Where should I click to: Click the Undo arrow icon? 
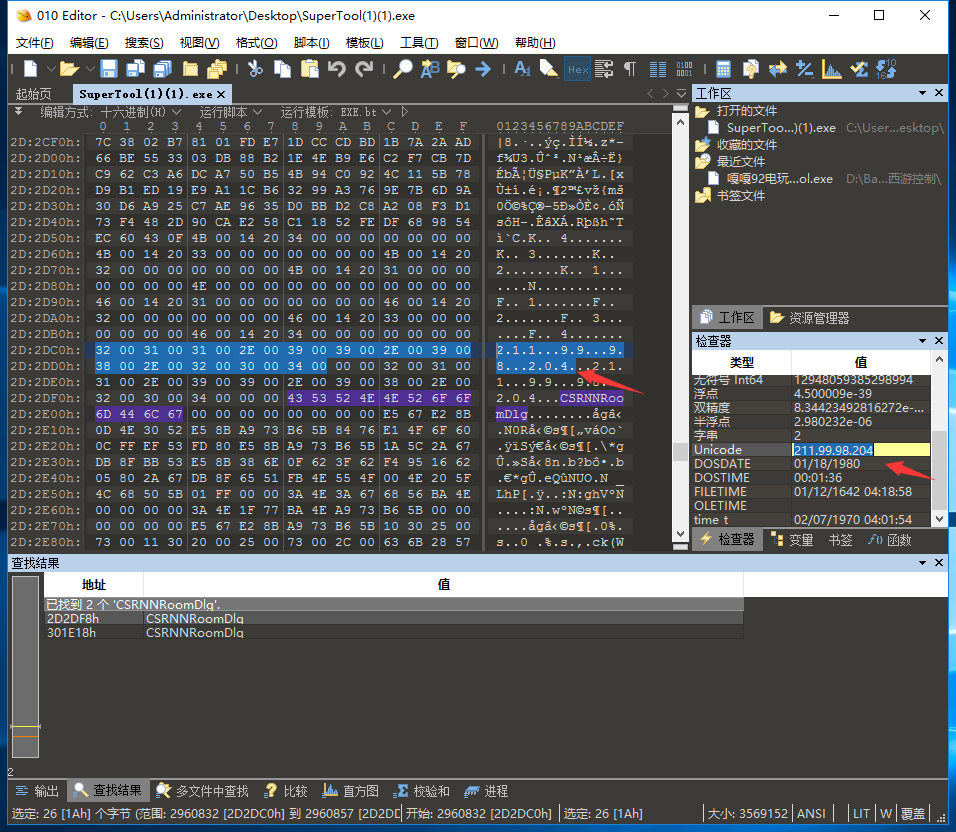[337, 69]
